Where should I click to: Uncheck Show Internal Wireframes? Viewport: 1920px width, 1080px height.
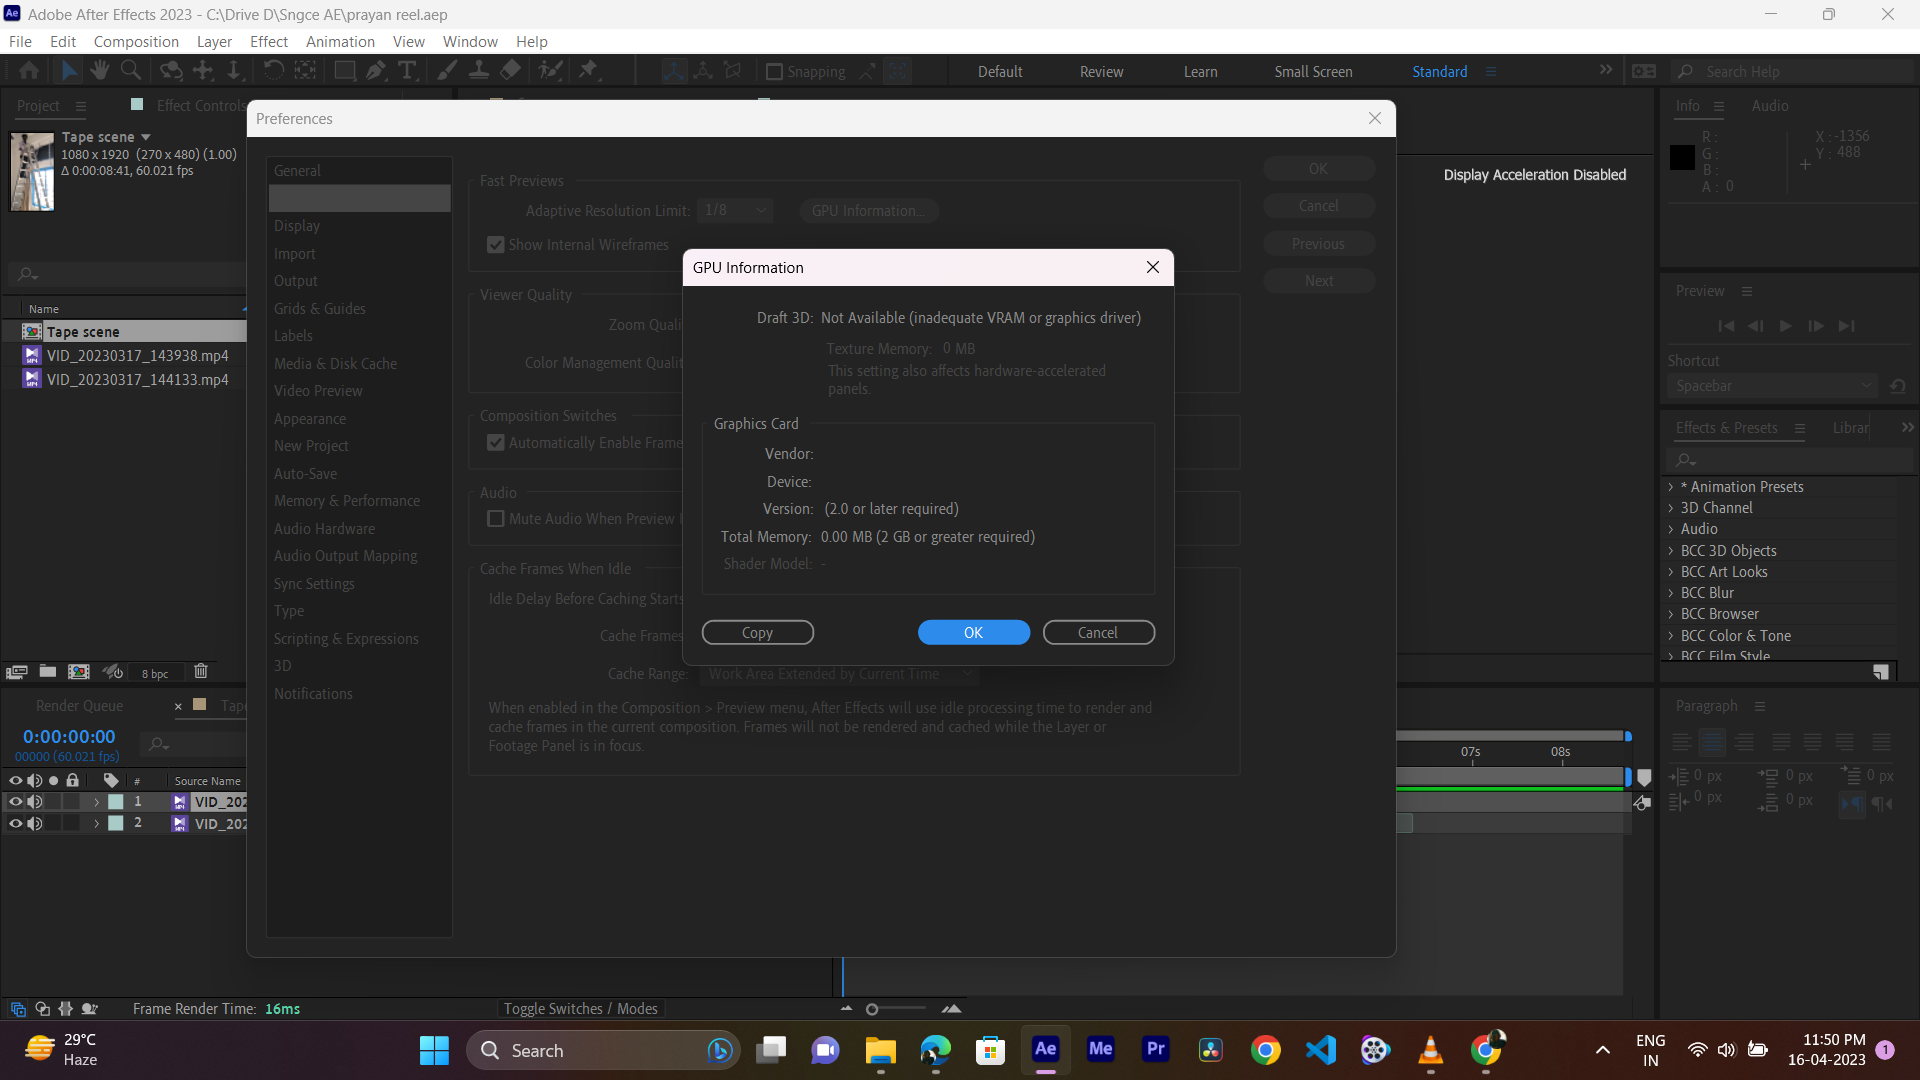click(x=495, y=244)
